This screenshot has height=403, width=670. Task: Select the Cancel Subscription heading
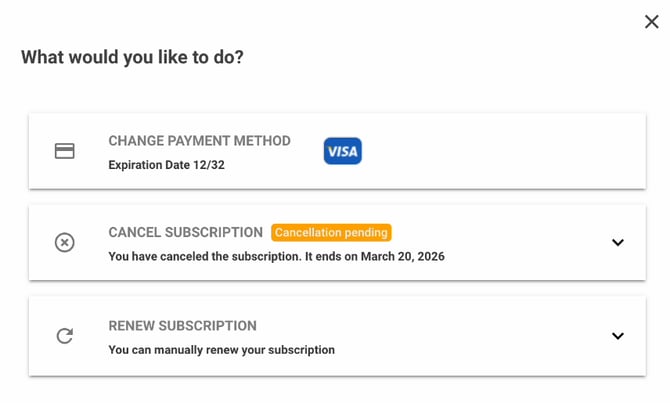coord(185,232)
